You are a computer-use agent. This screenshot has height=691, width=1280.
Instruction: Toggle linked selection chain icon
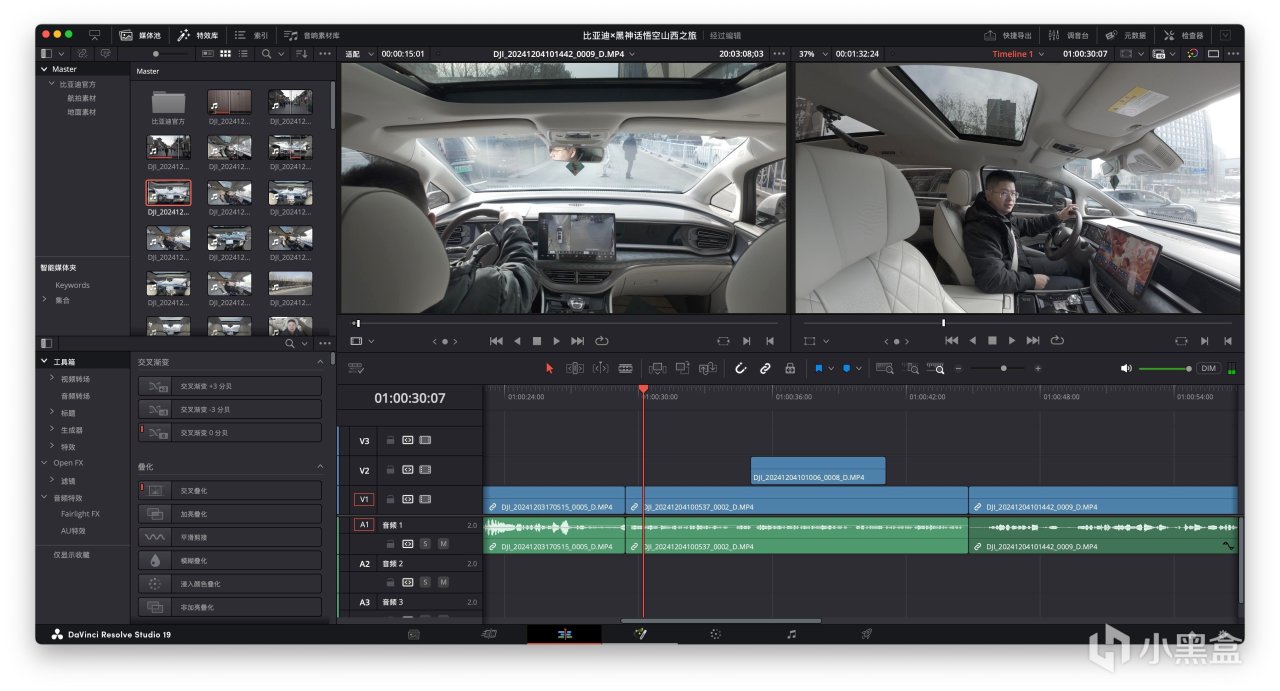pos(765,368)
